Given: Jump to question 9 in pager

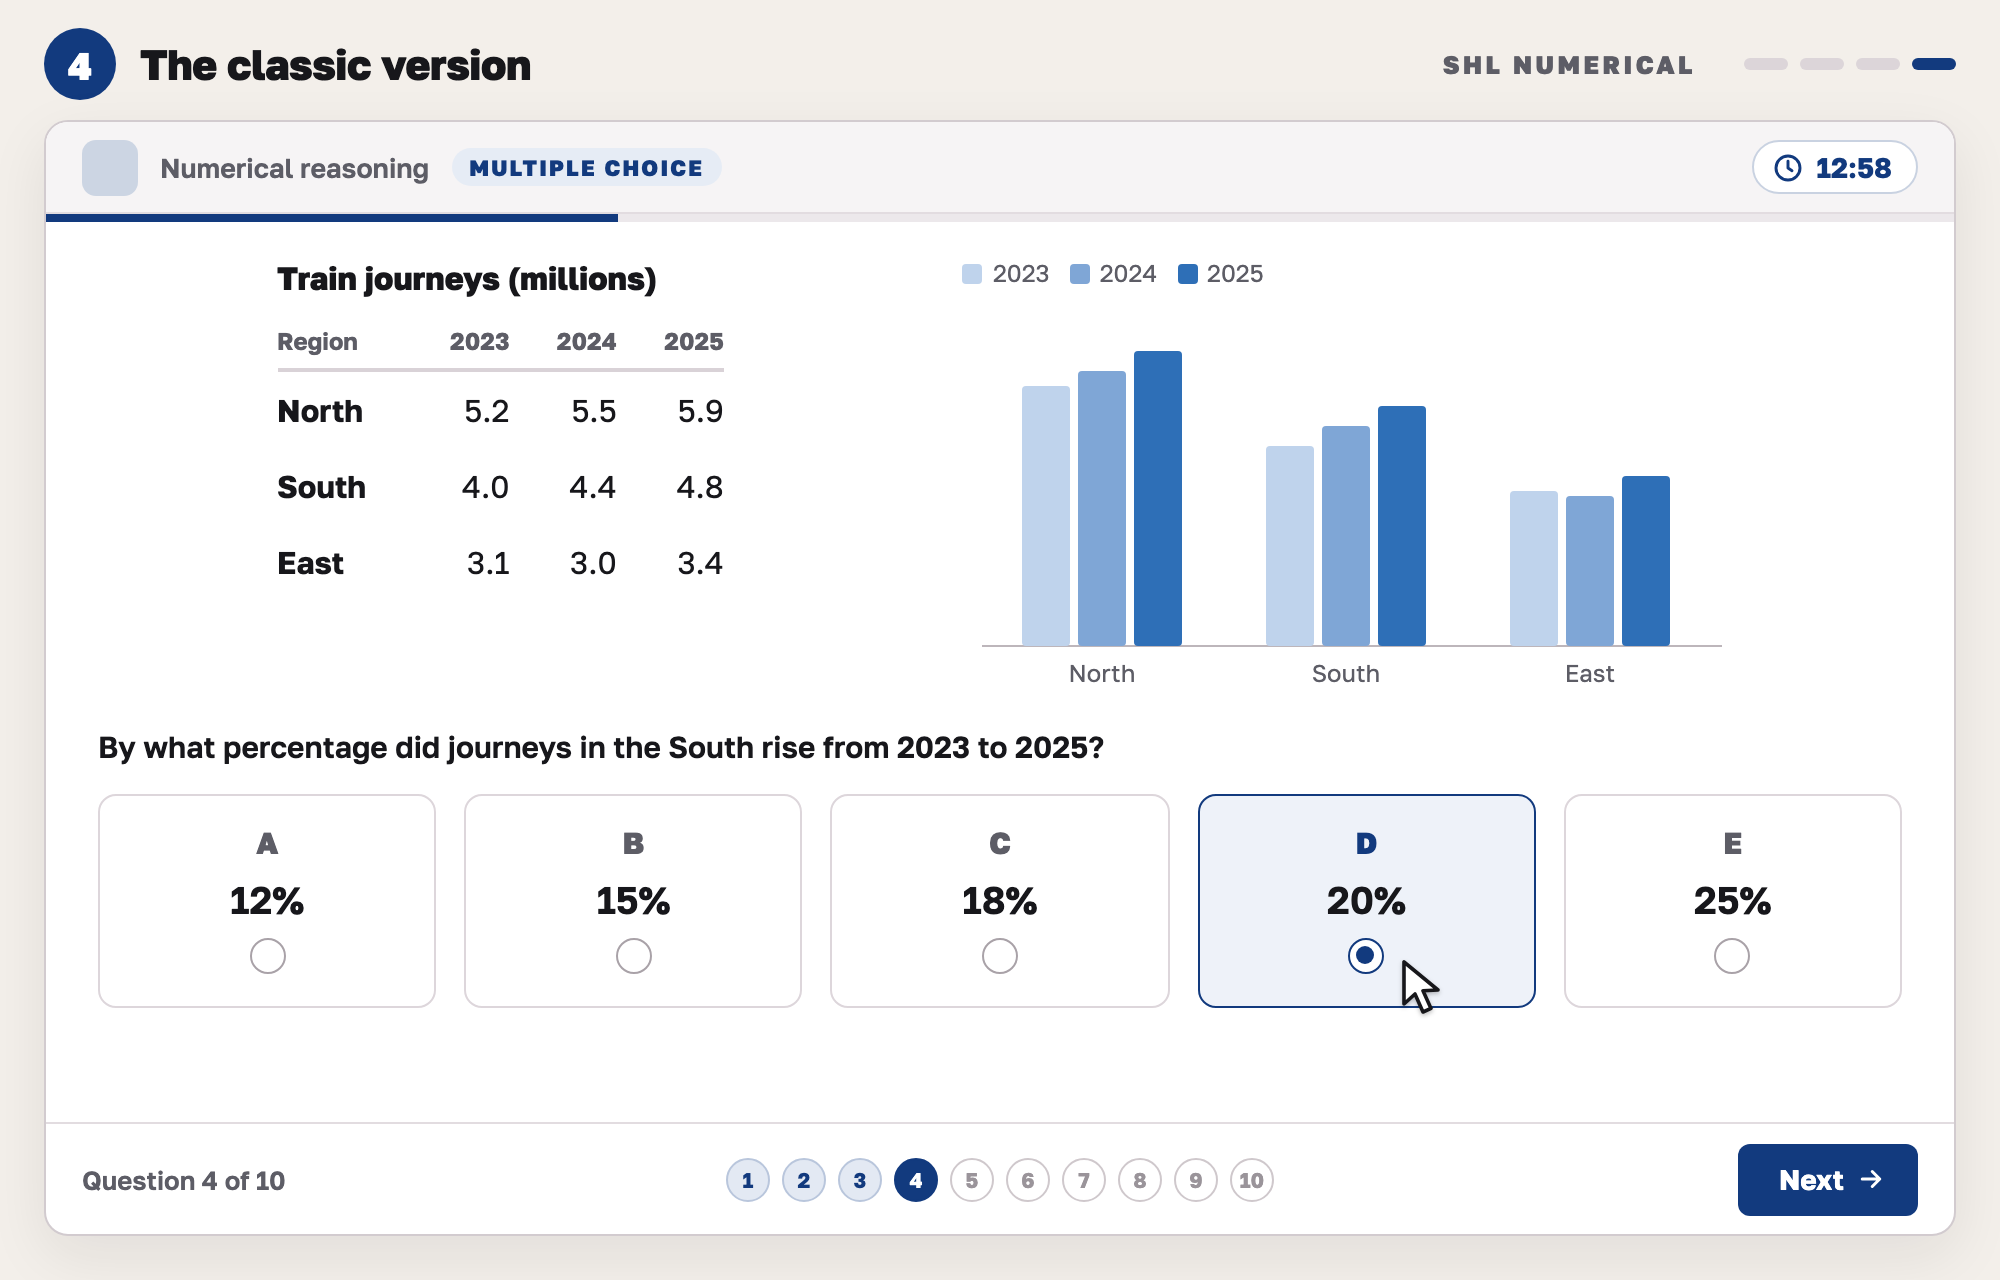Looking at the screenshot, I should (1195, 1180).
